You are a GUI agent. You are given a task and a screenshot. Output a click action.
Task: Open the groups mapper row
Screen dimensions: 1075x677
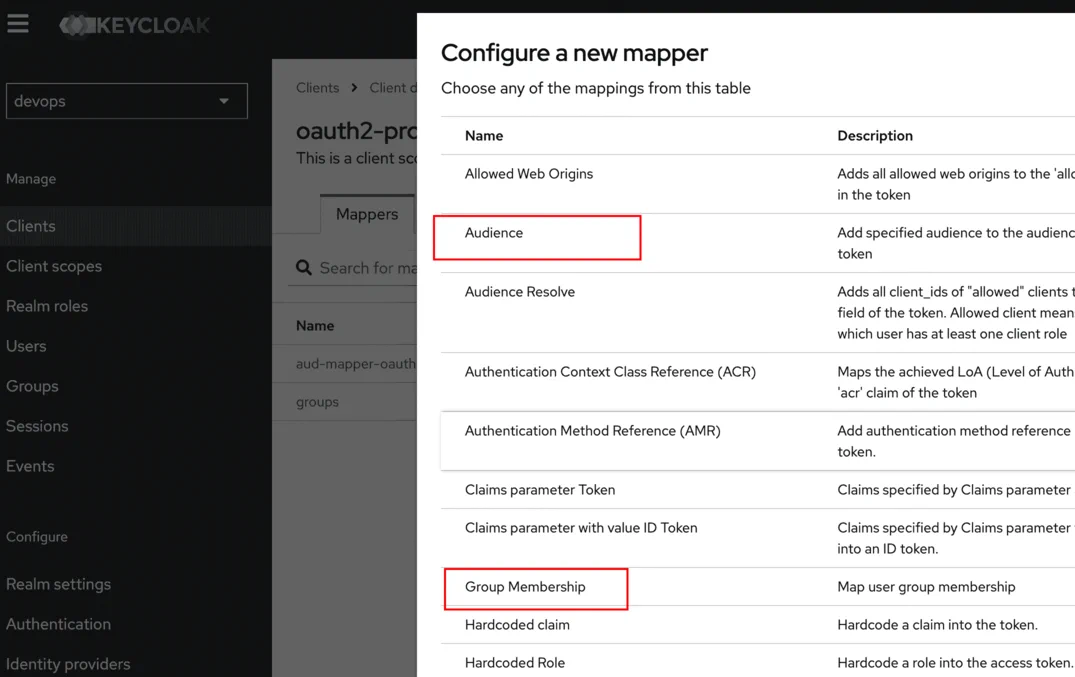click(x=318, y=402)
